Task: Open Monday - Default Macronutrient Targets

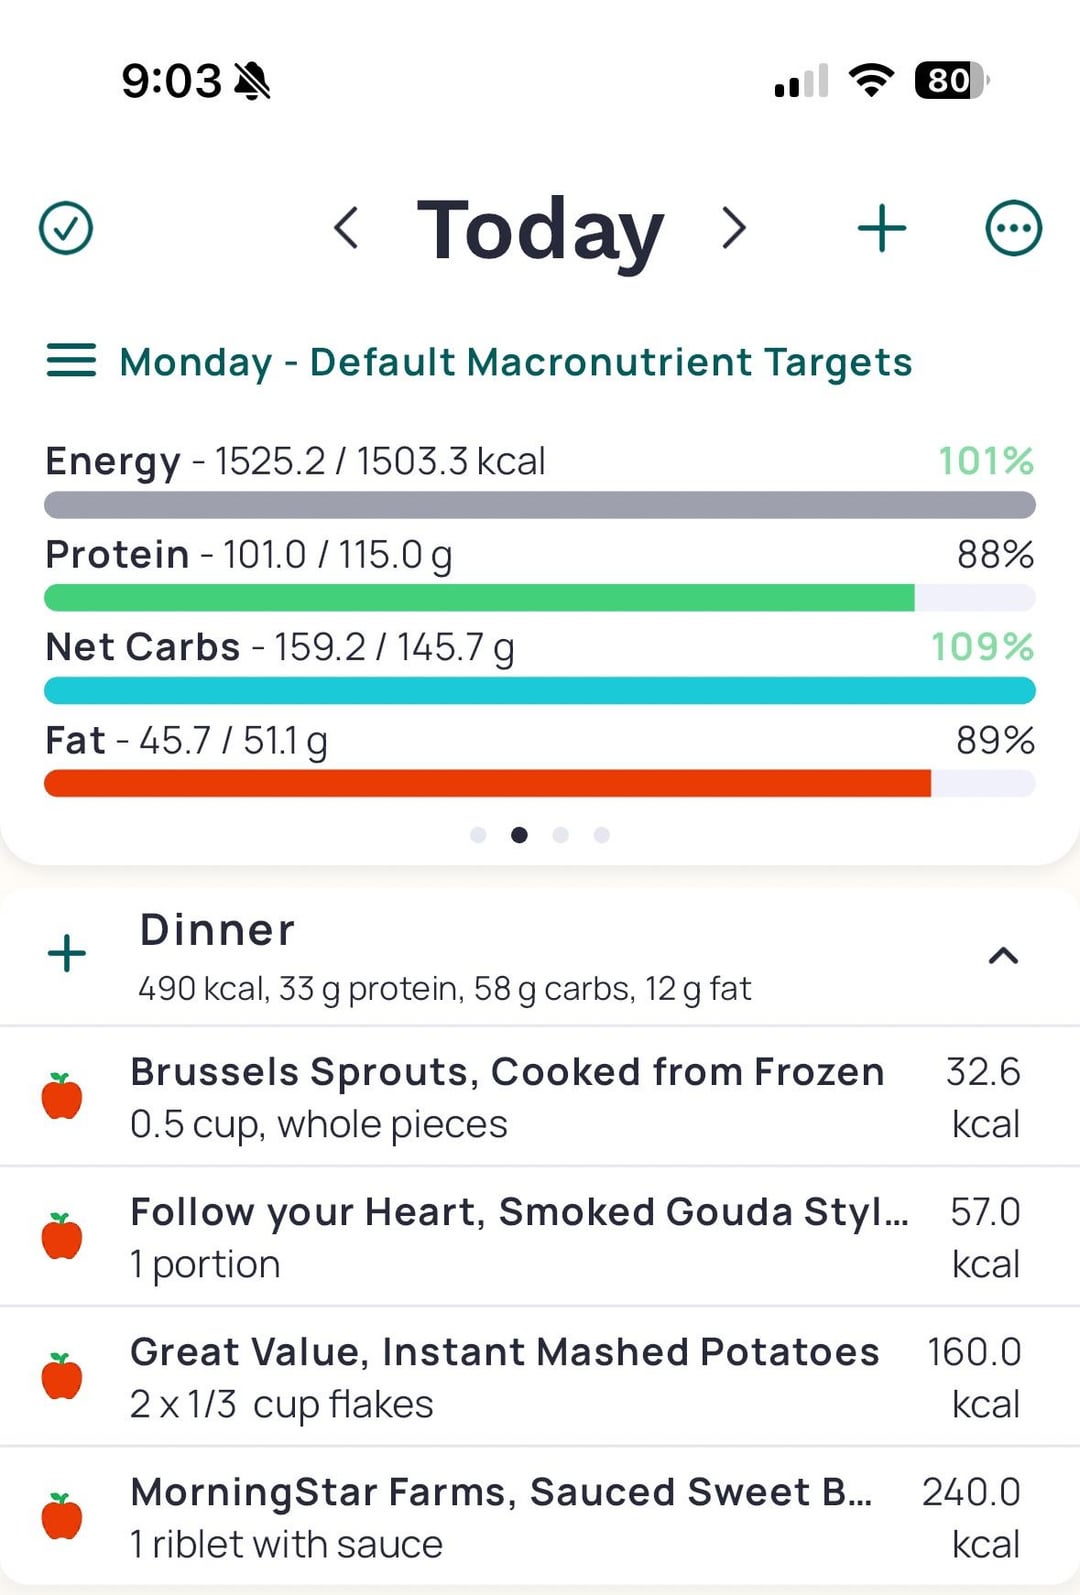Action: tap(515, 362)
